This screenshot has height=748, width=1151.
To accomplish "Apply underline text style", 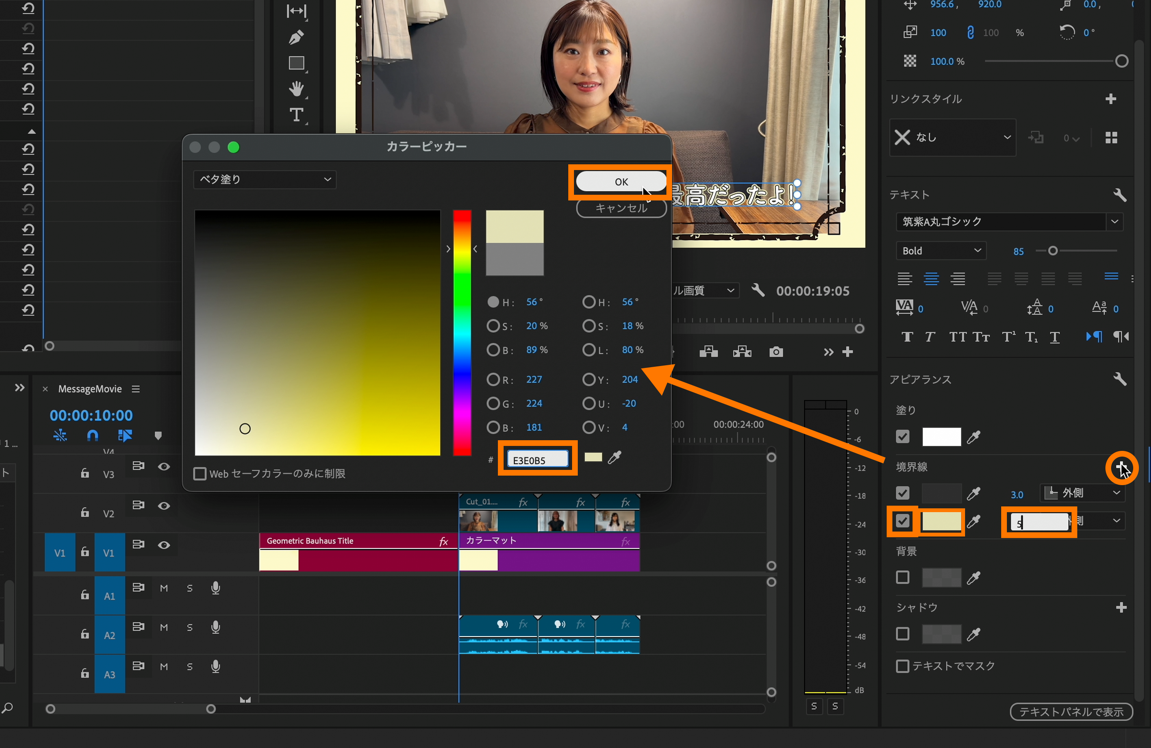I will pos(1055,337).
